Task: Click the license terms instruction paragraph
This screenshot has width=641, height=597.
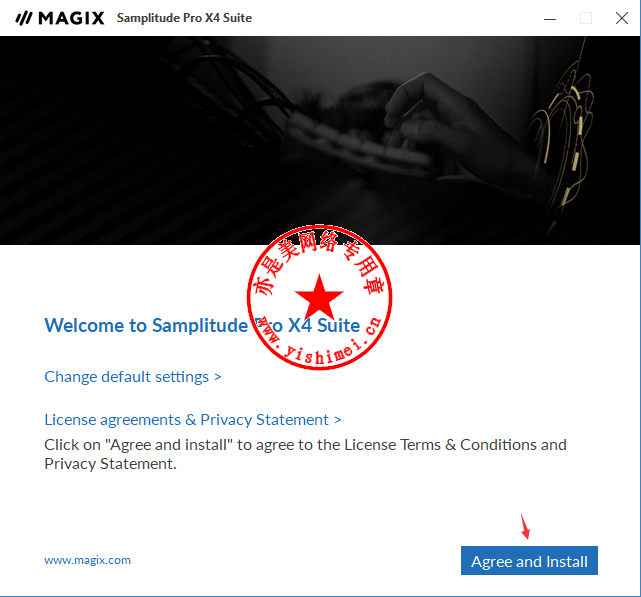Action: [305, 454]
